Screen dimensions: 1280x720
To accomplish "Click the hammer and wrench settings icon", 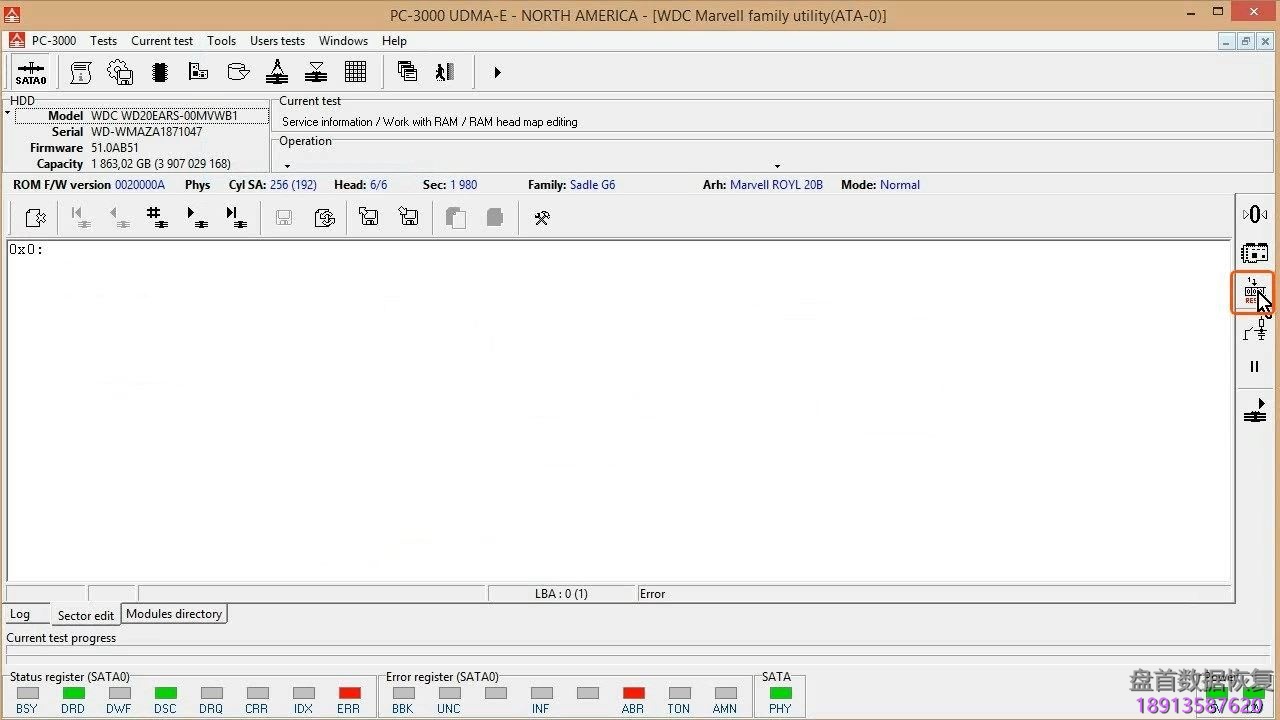I will pyautogui.click(x=542, y=218).
